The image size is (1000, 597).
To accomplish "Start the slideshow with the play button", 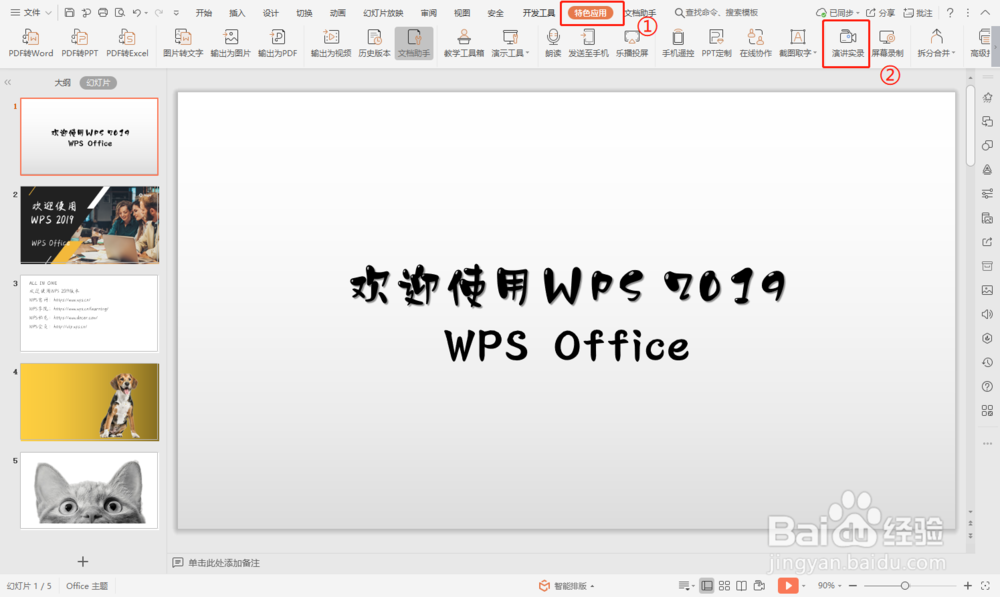I will pyautogui.click(x=788, y=585).
